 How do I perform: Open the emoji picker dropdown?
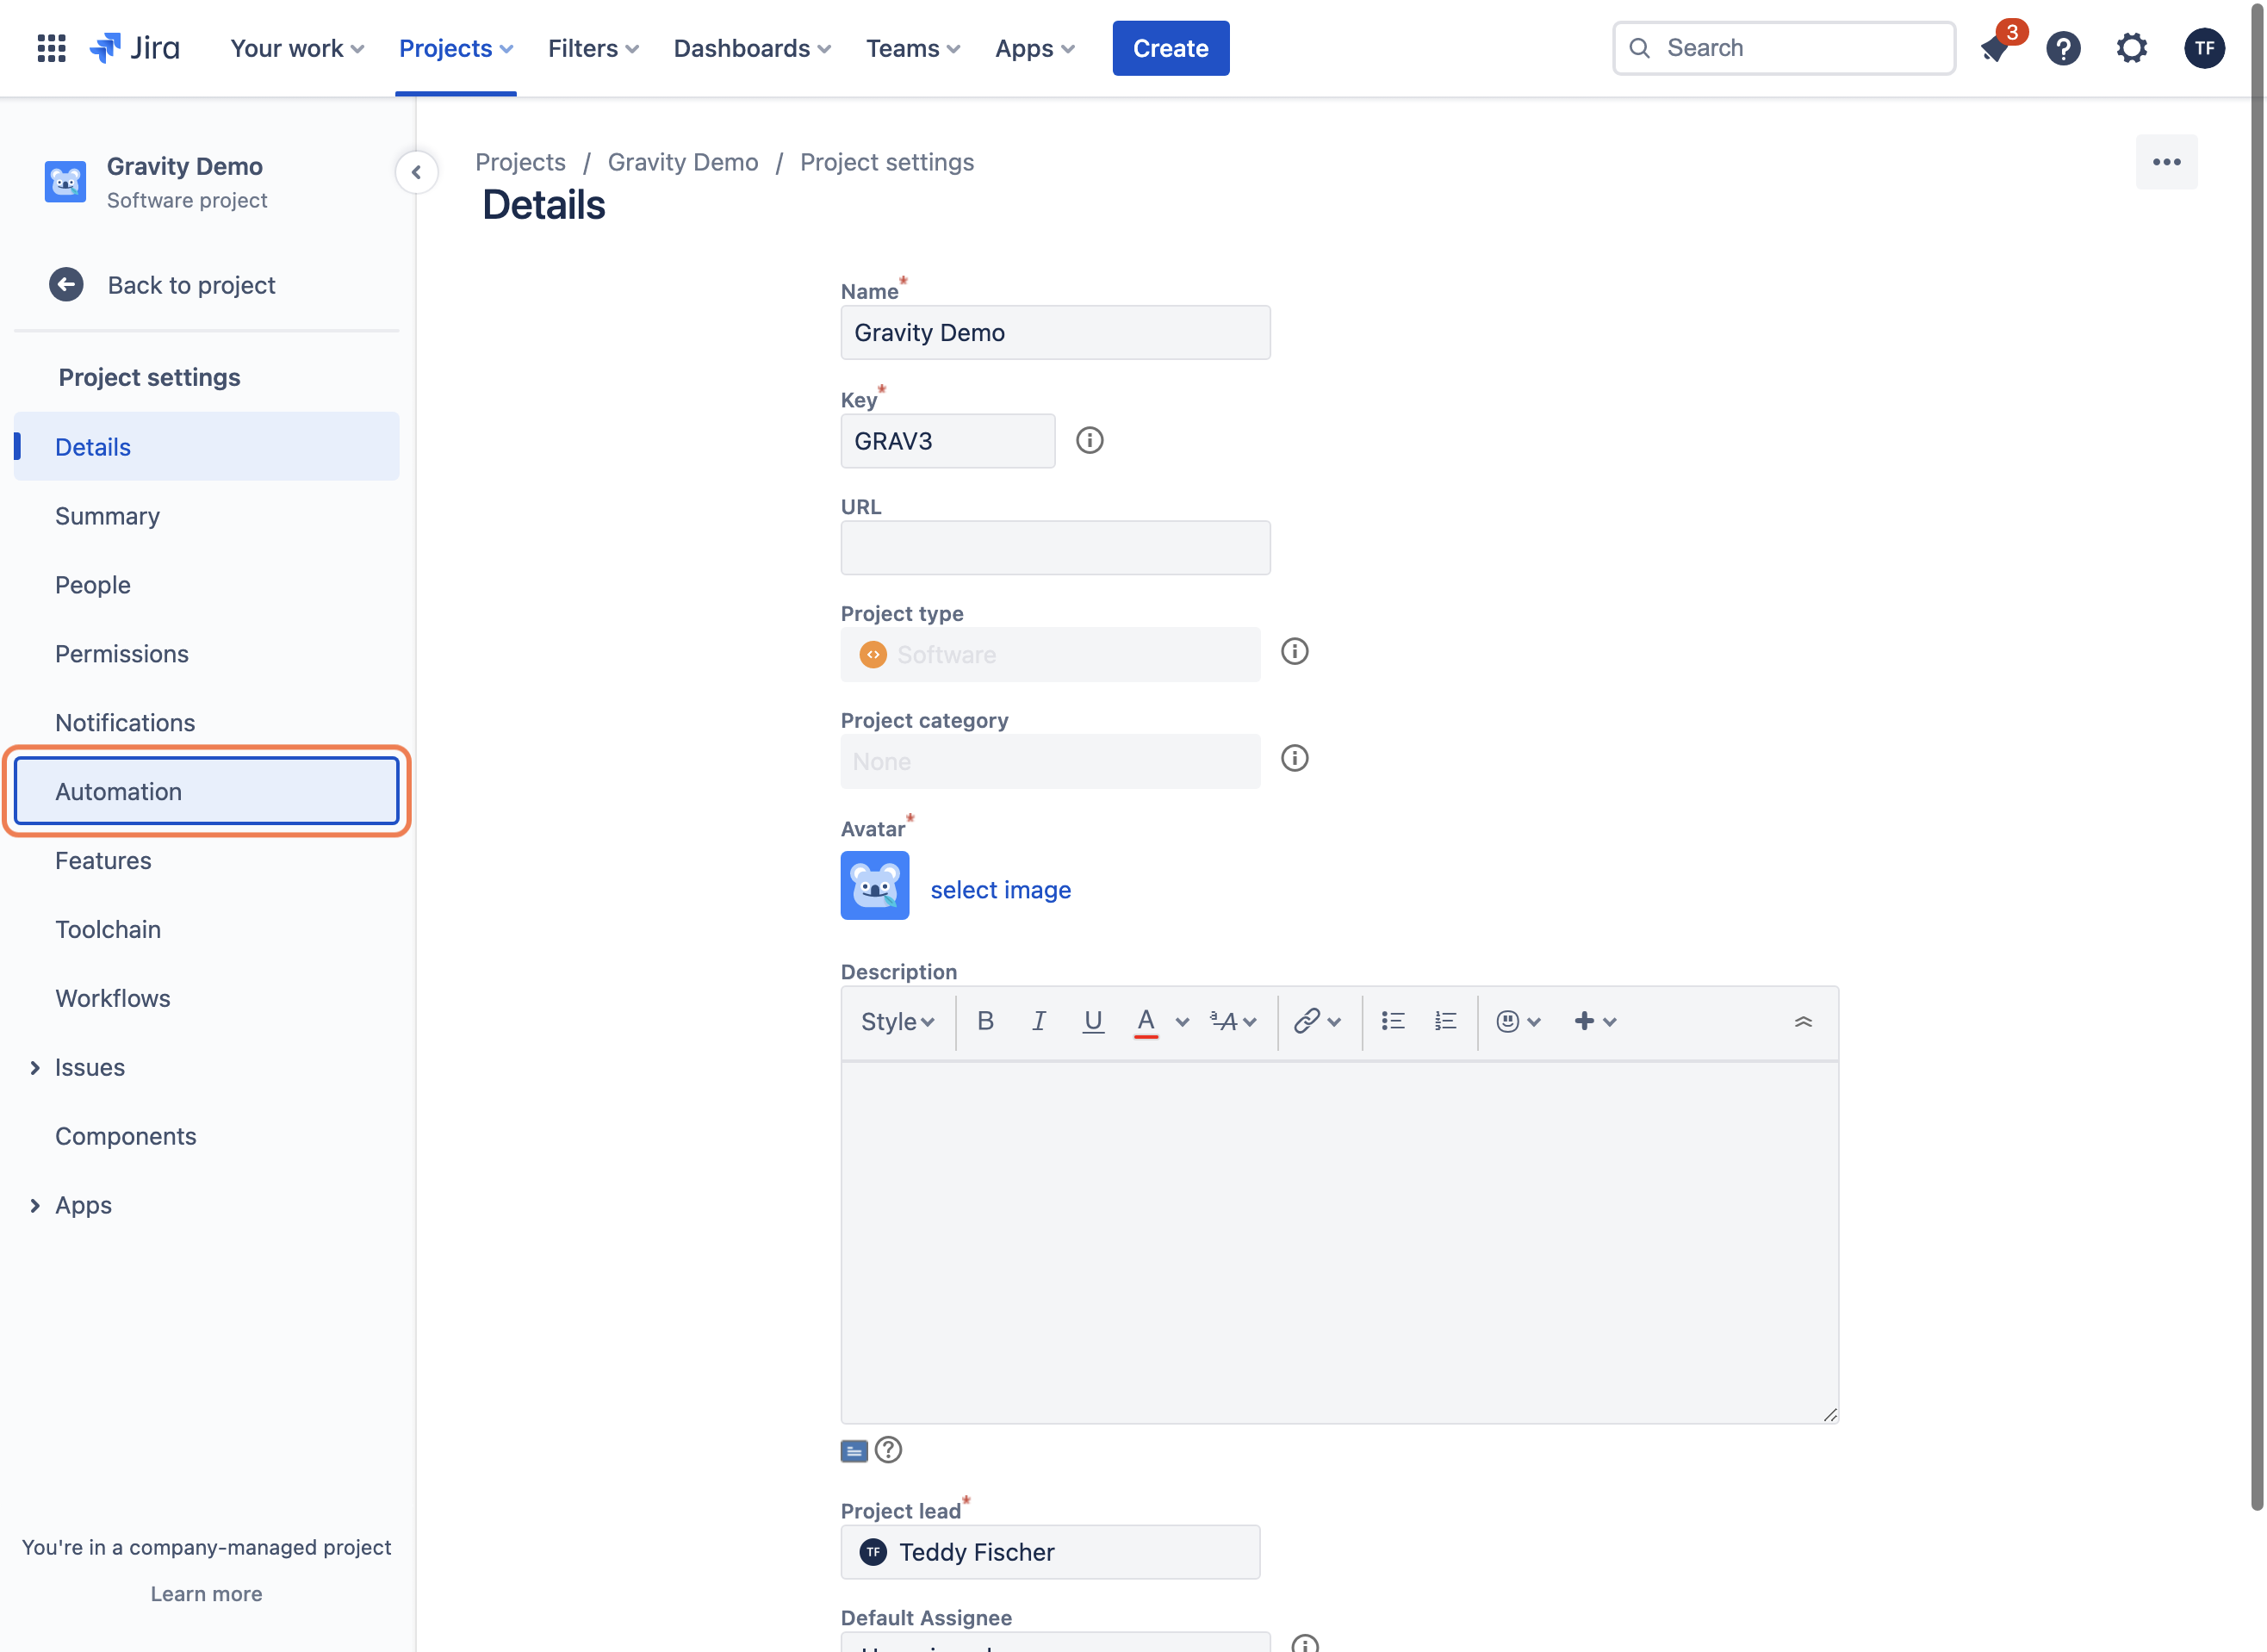point(1518,1021)
